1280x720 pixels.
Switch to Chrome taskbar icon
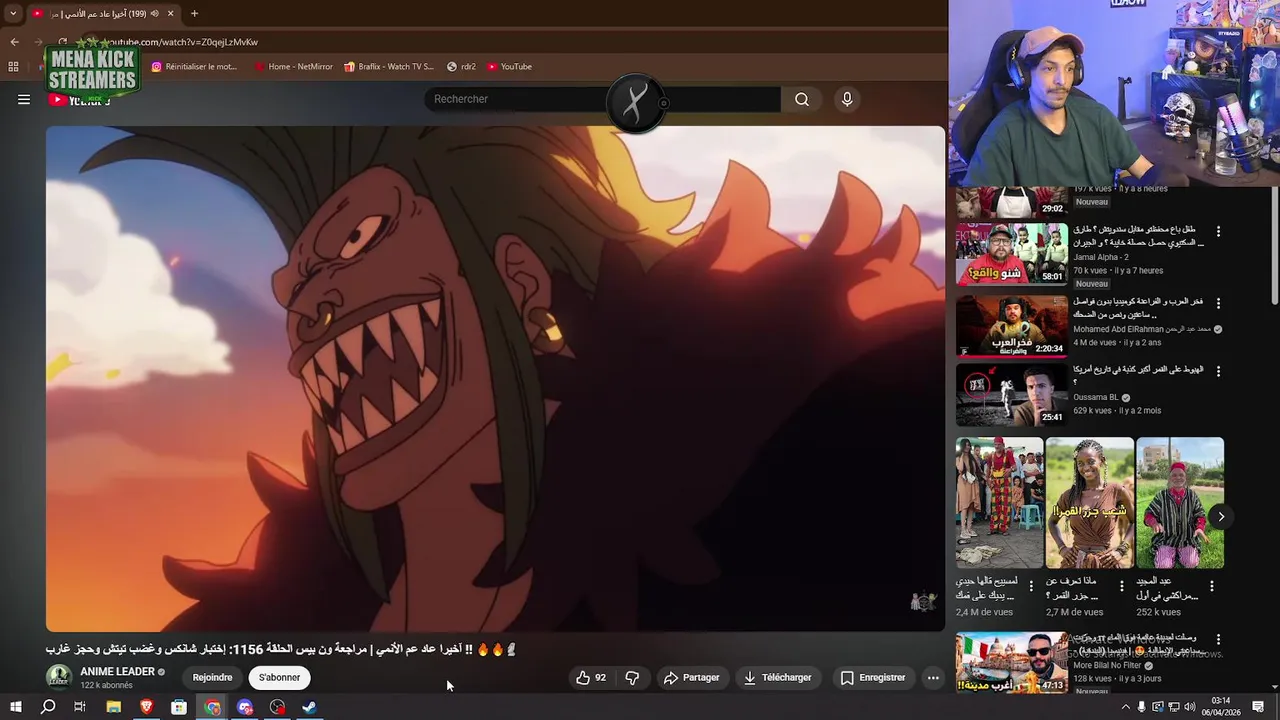pos(212,707)
